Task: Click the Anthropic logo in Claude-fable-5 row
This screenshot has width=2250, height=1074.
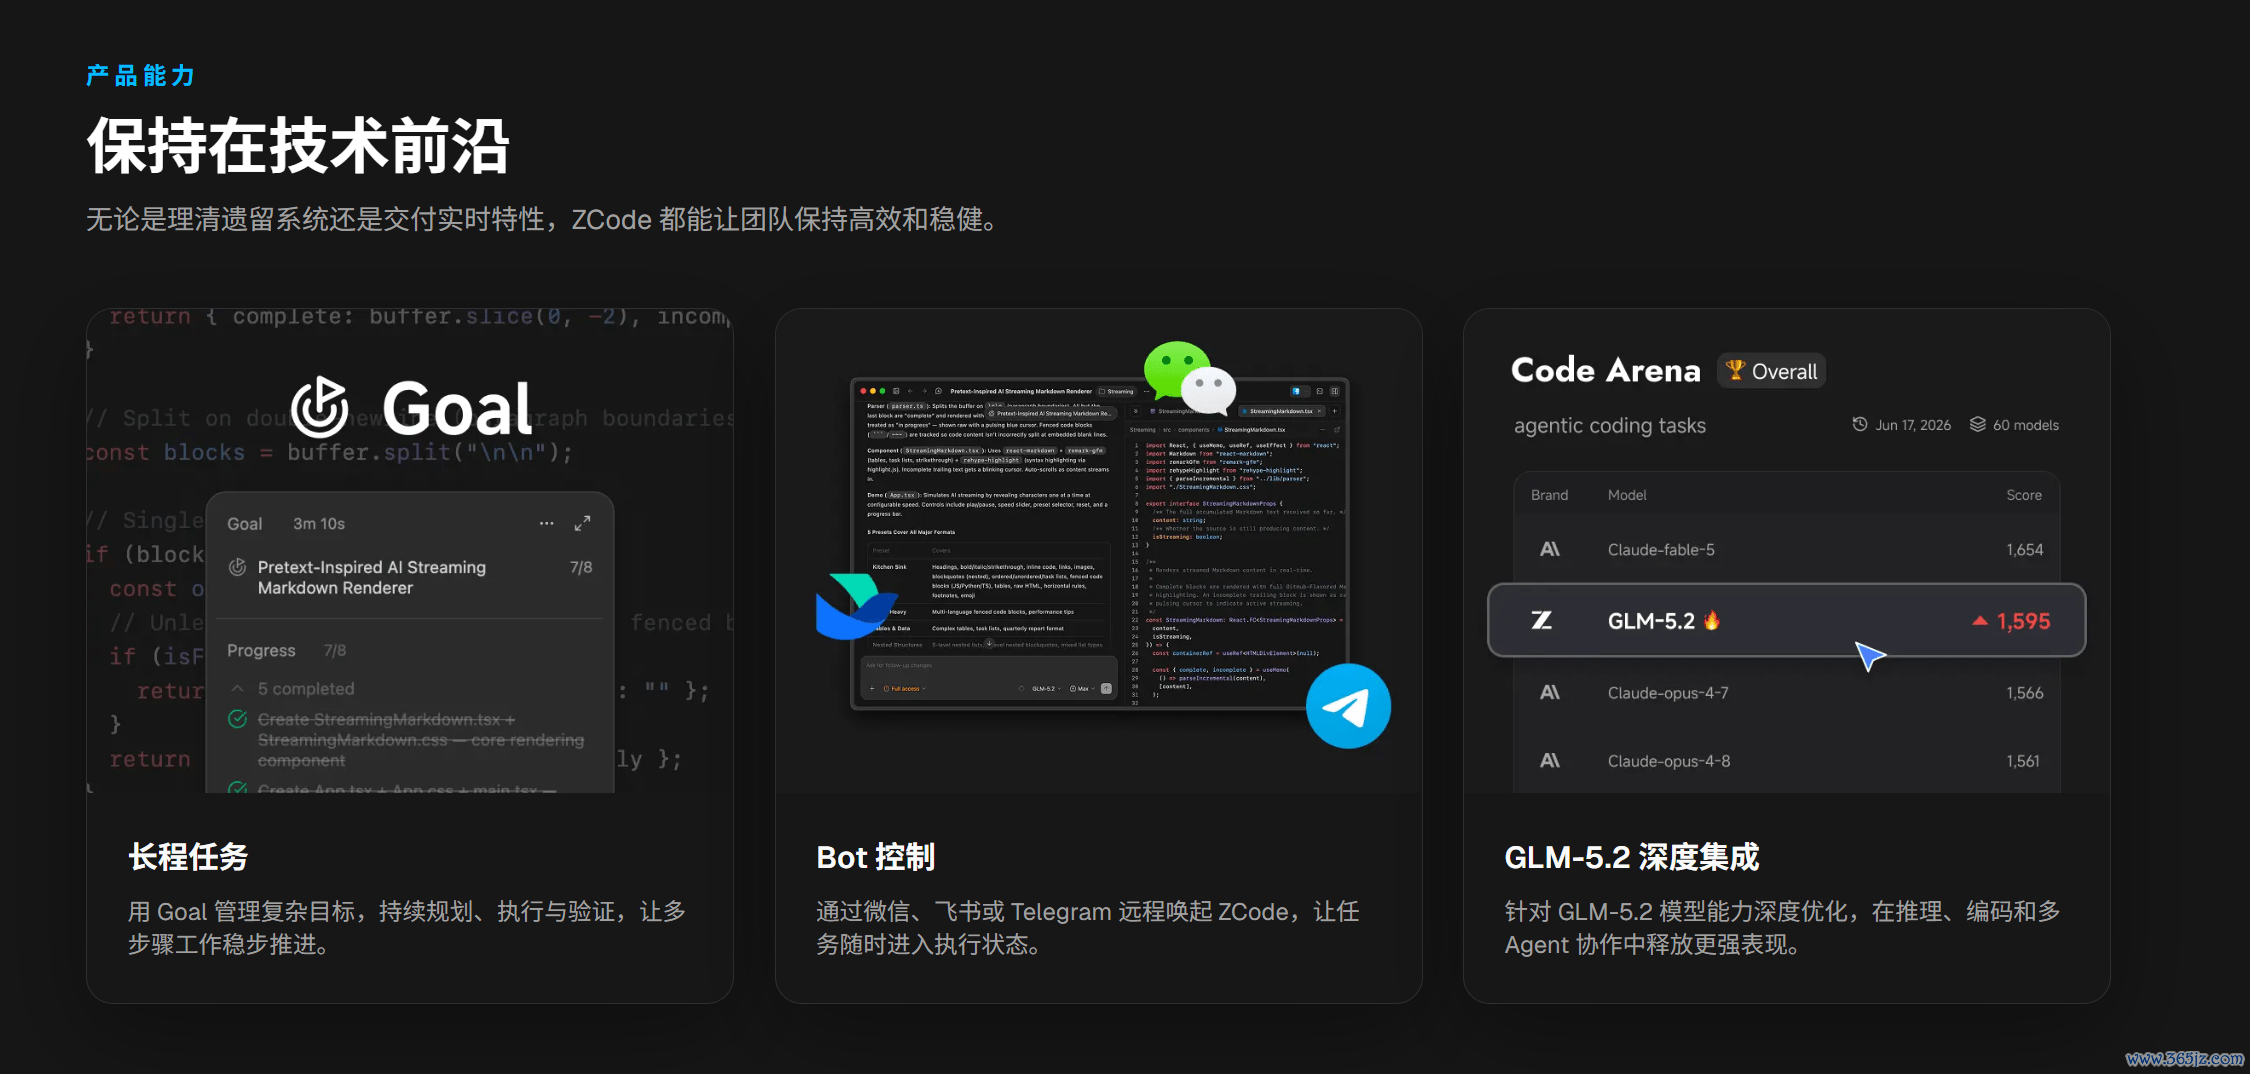Action: pyautogui.click(x=1550, y=549)
